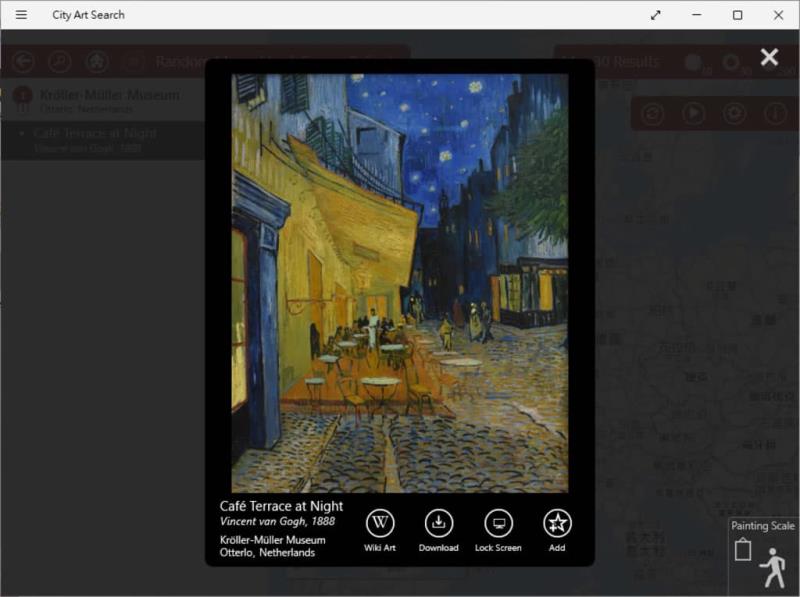This screenshot has width=800, height=597.
Task: Click the "Vincent van Gogh, 1888" caption text
Action: coord(278,521)
